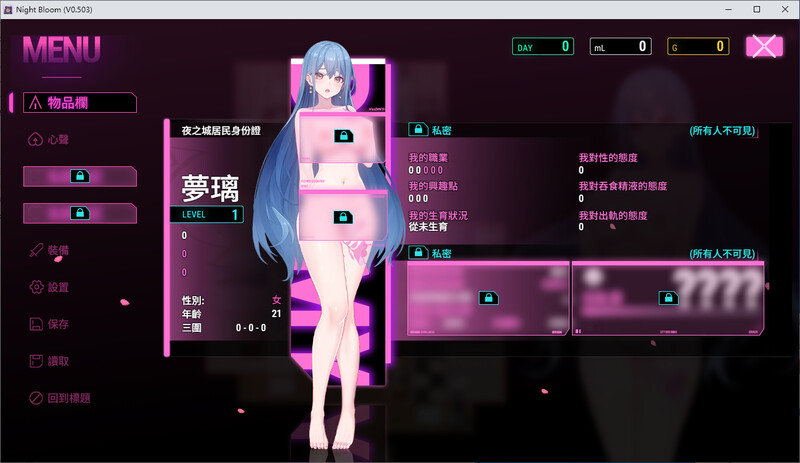Click the lower (所有人不可見) note
Viewport: 800px width, 463px height.
coord(722,254)
